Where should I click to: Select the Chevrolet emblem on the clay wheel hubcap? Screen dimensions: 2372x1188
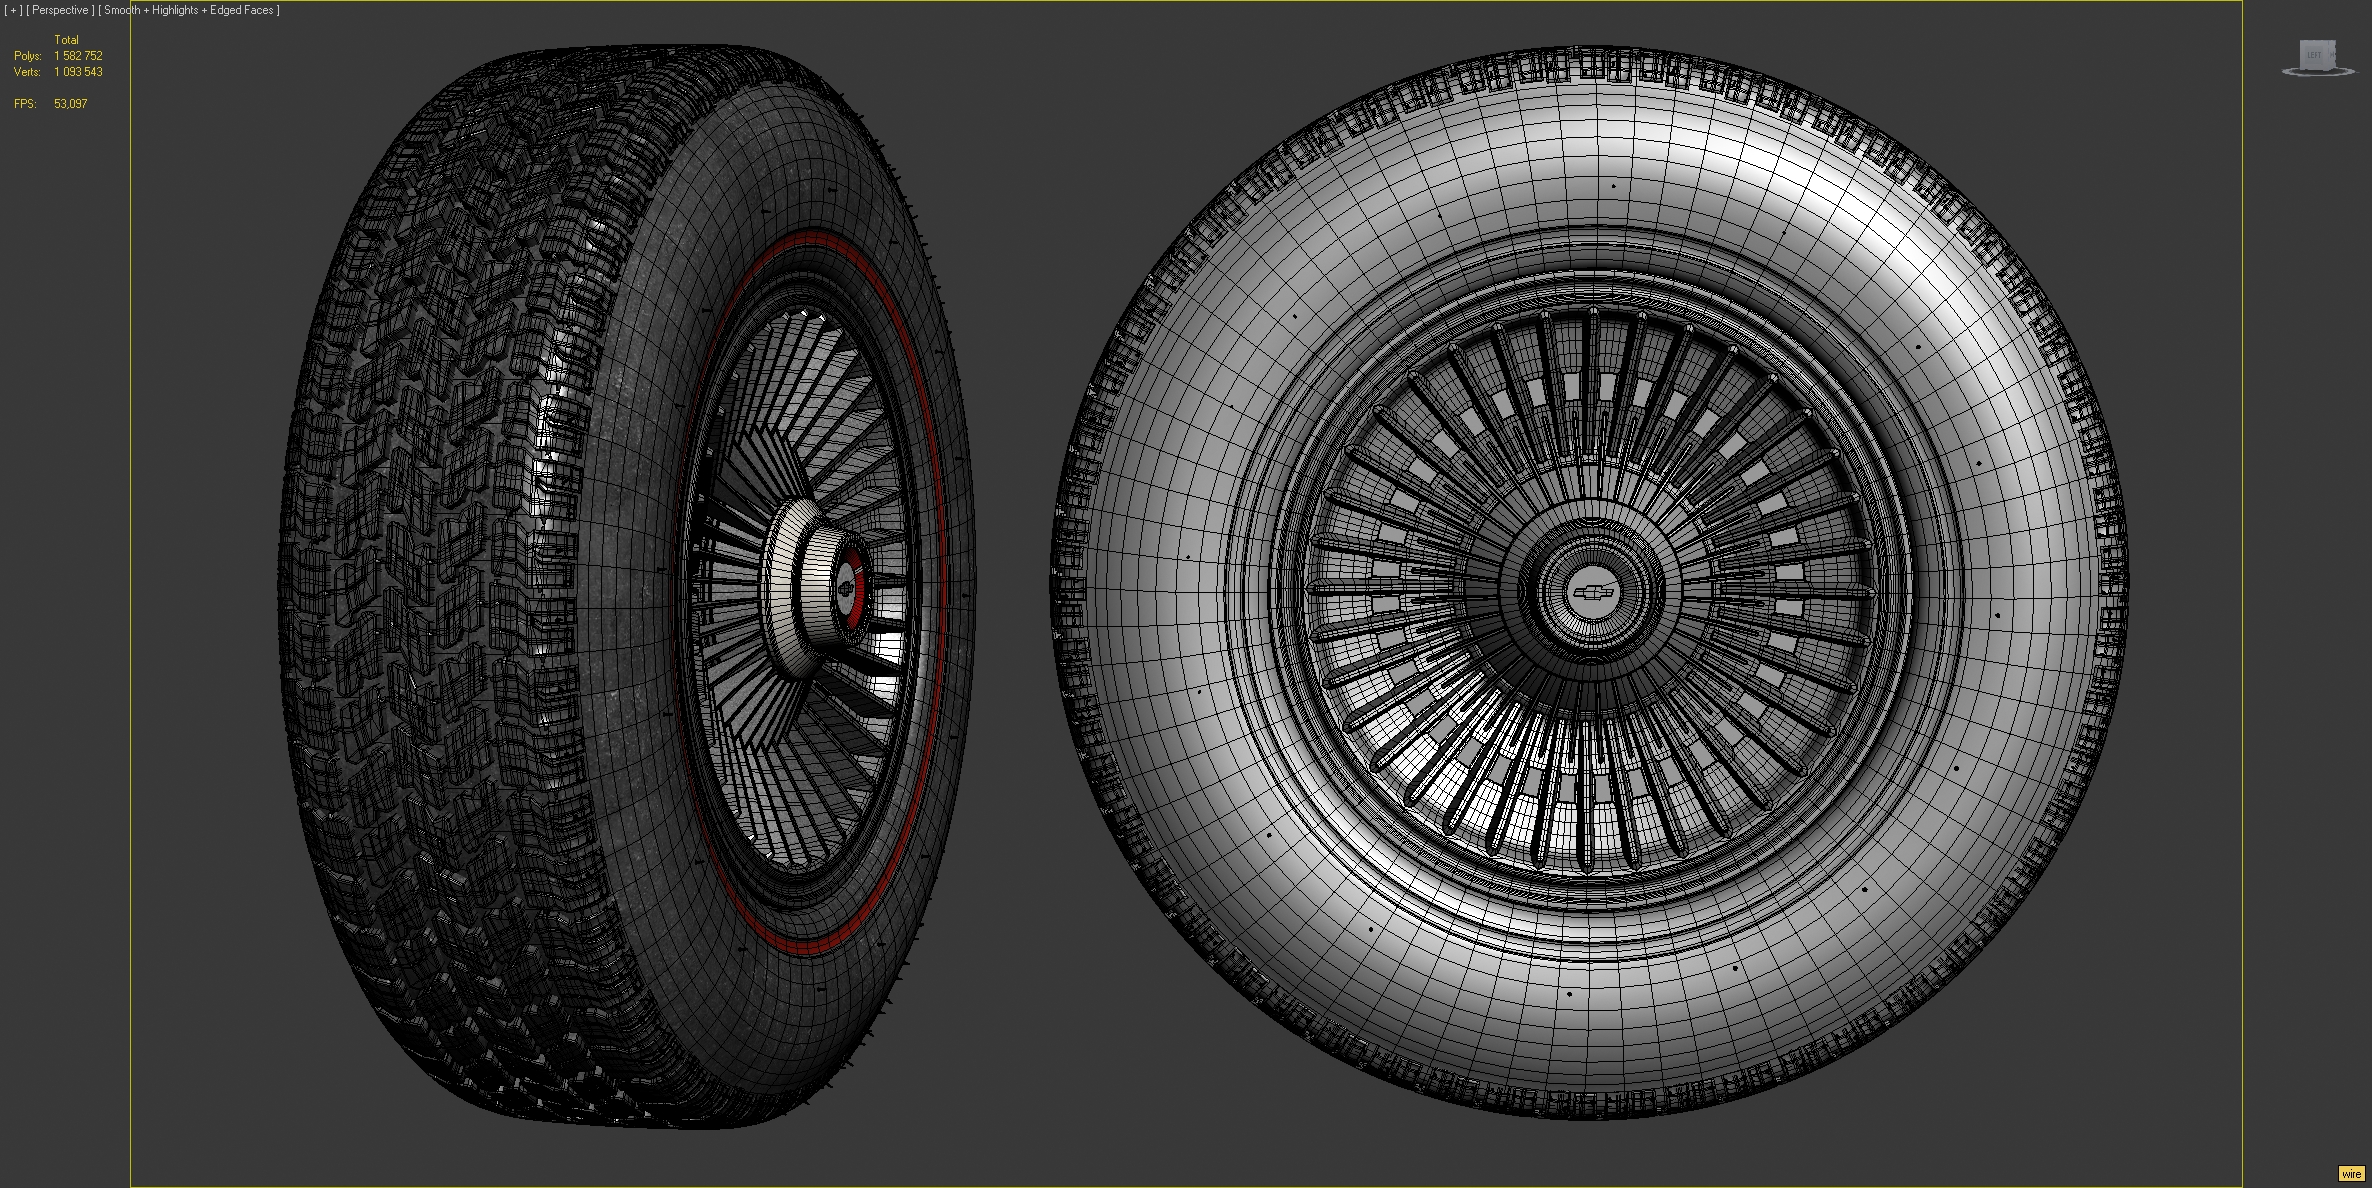1593,592
